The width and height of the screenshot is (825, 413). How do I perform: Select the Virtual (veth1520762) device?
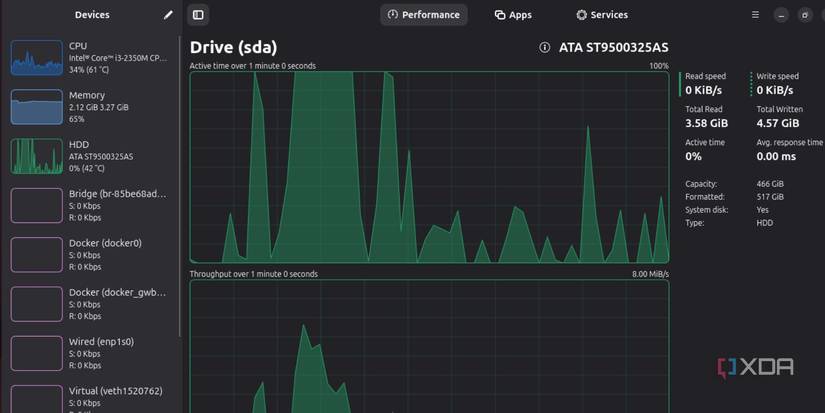coord(89,398)
